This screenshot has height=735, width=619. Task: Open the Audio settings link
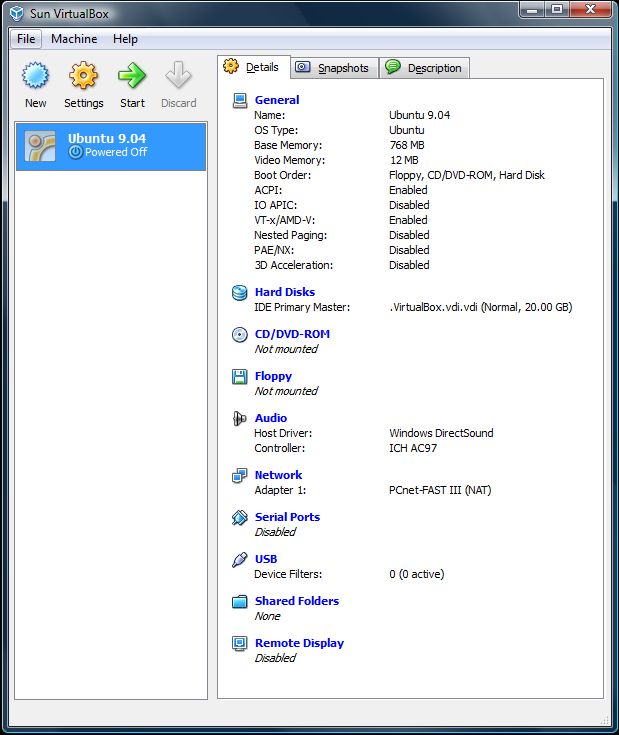coord(271,418)
